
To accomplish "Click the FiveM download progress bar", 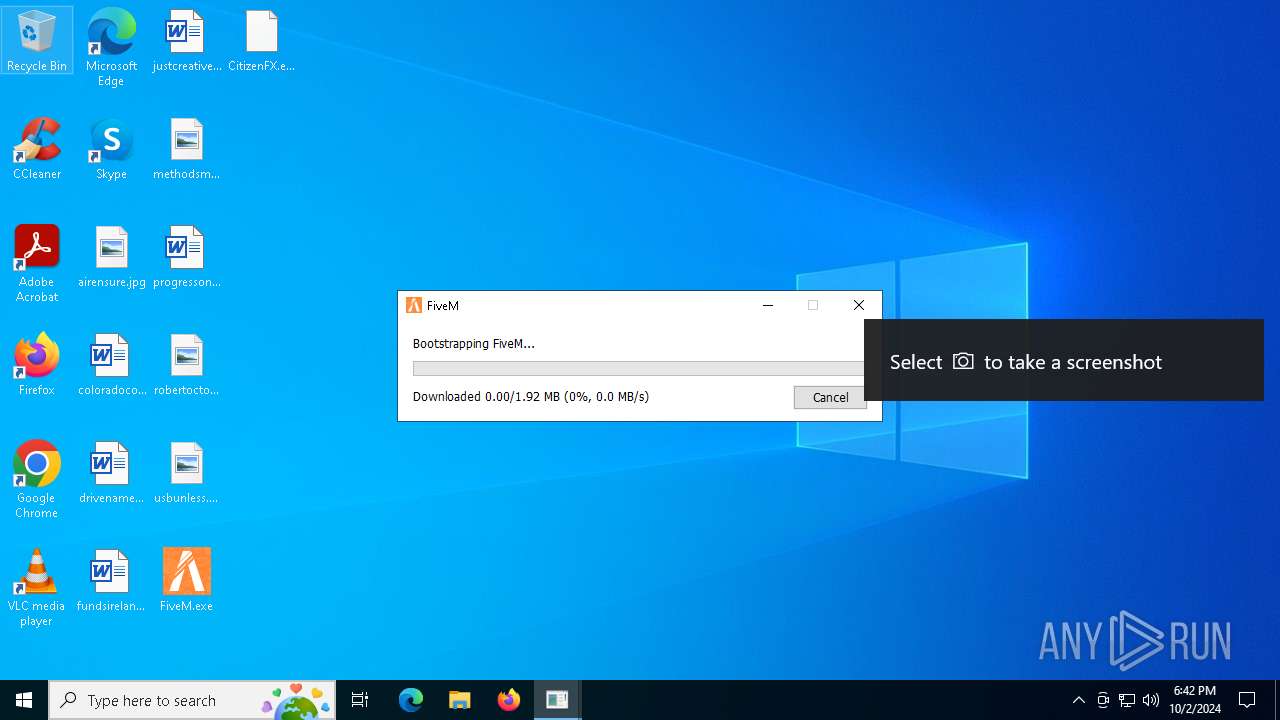I will pos(638,369).
